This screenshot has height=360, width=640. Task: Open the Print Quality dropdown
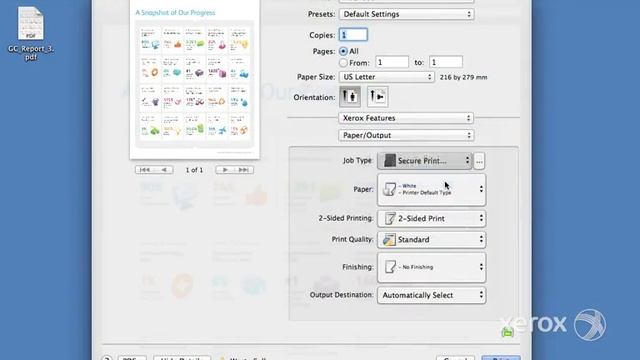(x=431, y=240)
